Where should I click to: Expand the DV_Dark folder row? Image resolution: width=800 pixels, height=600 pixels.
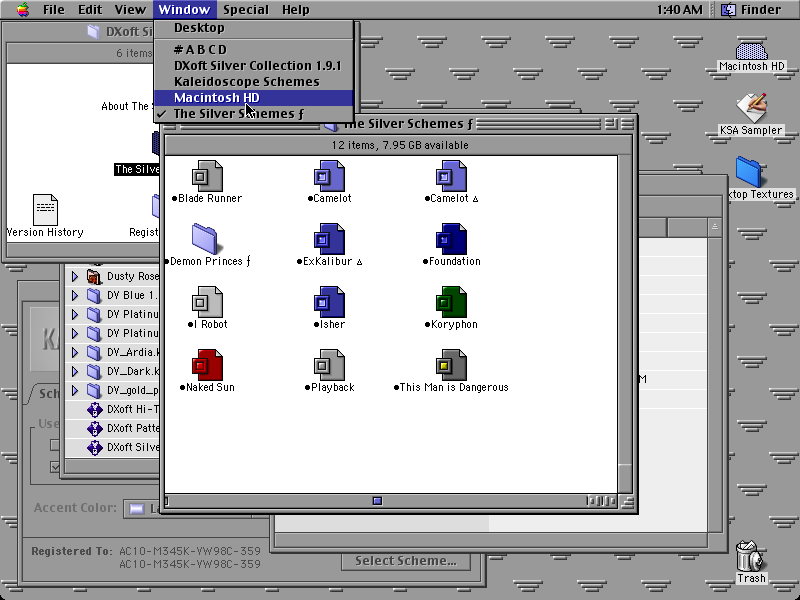click(74, 371)
